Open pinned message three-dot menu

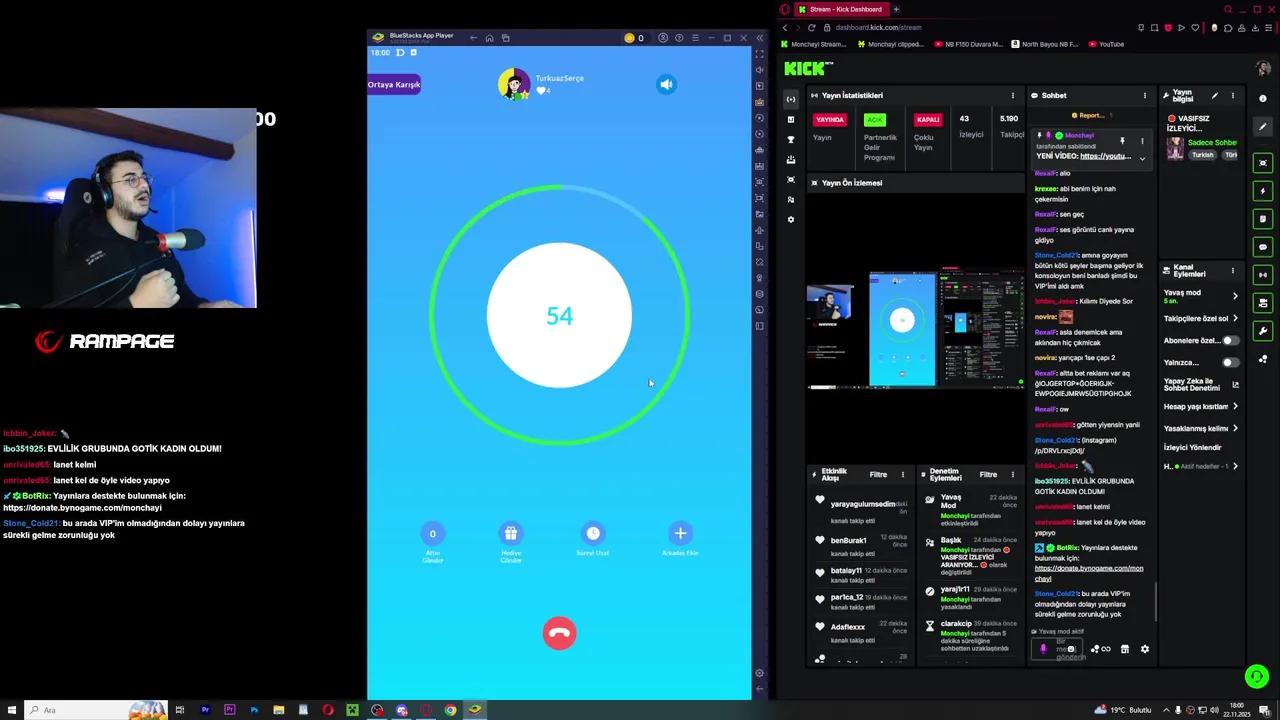point(1142,140)
